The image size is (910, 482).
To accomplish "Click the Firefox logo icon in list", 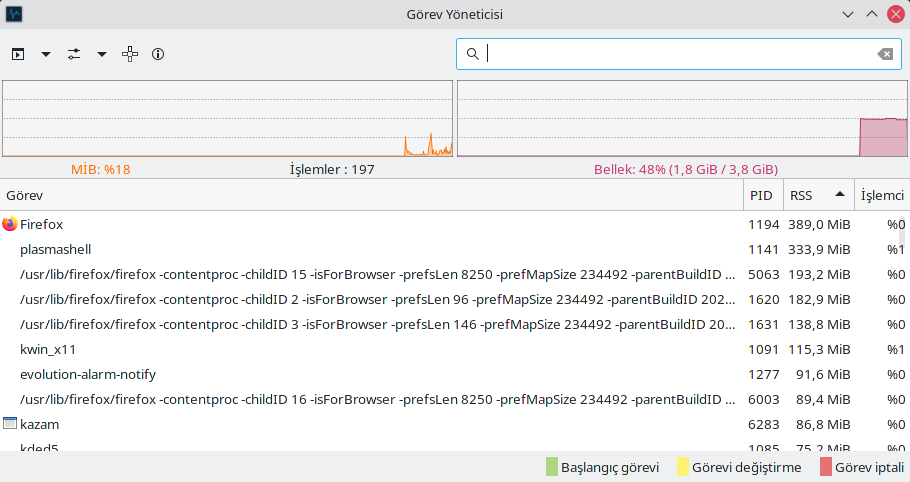I will tap(10, 223).
